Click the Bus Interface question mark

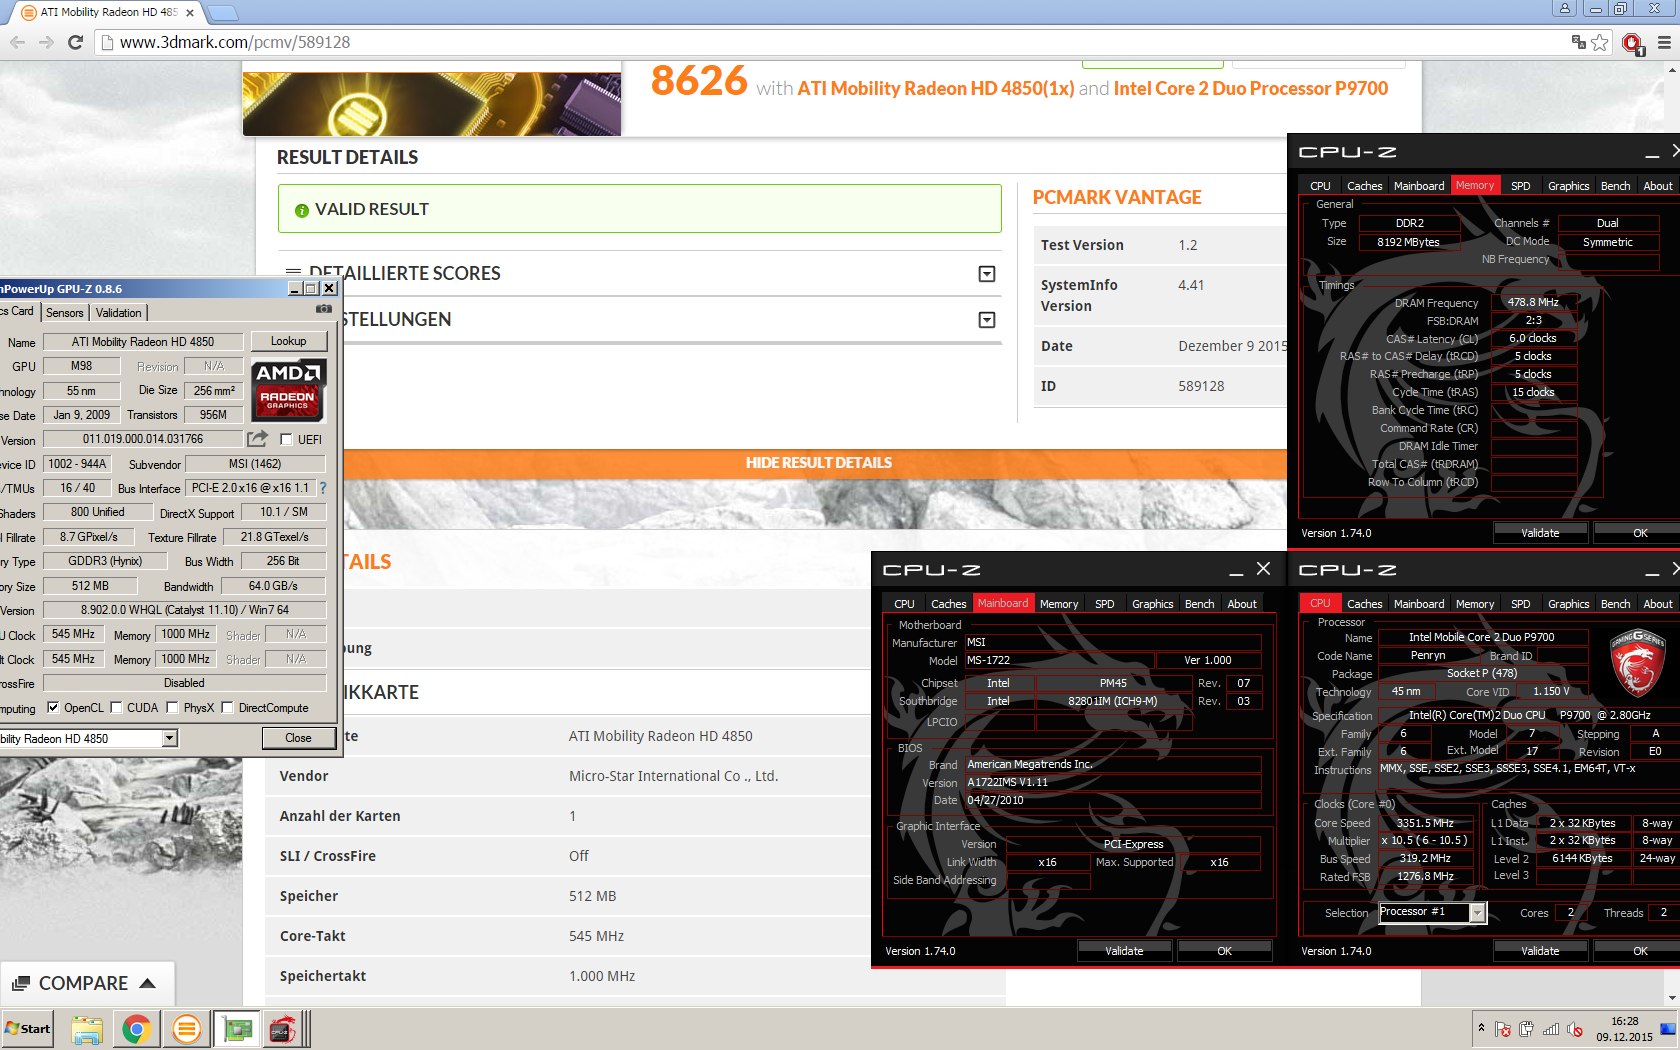323,488
